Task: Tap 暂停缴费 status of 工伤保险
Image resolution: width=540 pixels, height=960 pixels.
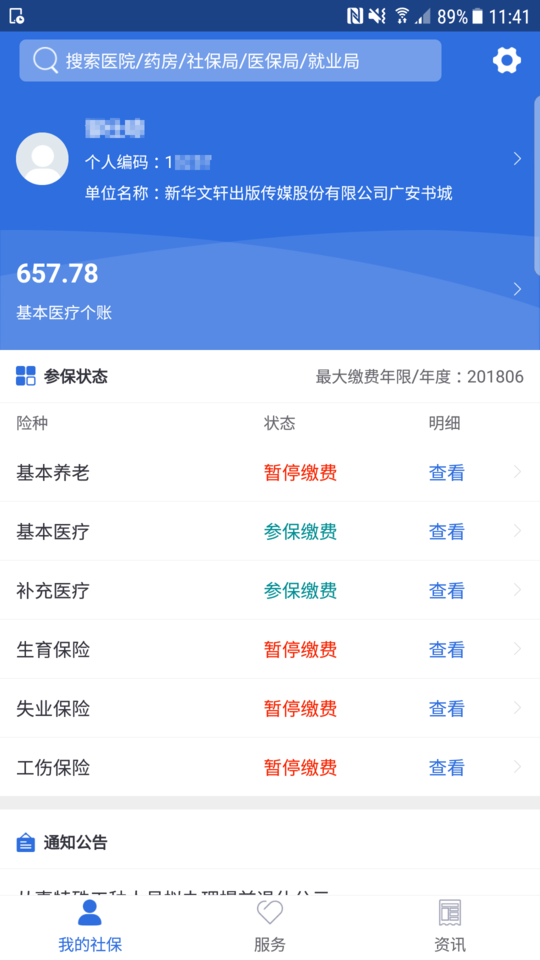Action: [300, 767]
